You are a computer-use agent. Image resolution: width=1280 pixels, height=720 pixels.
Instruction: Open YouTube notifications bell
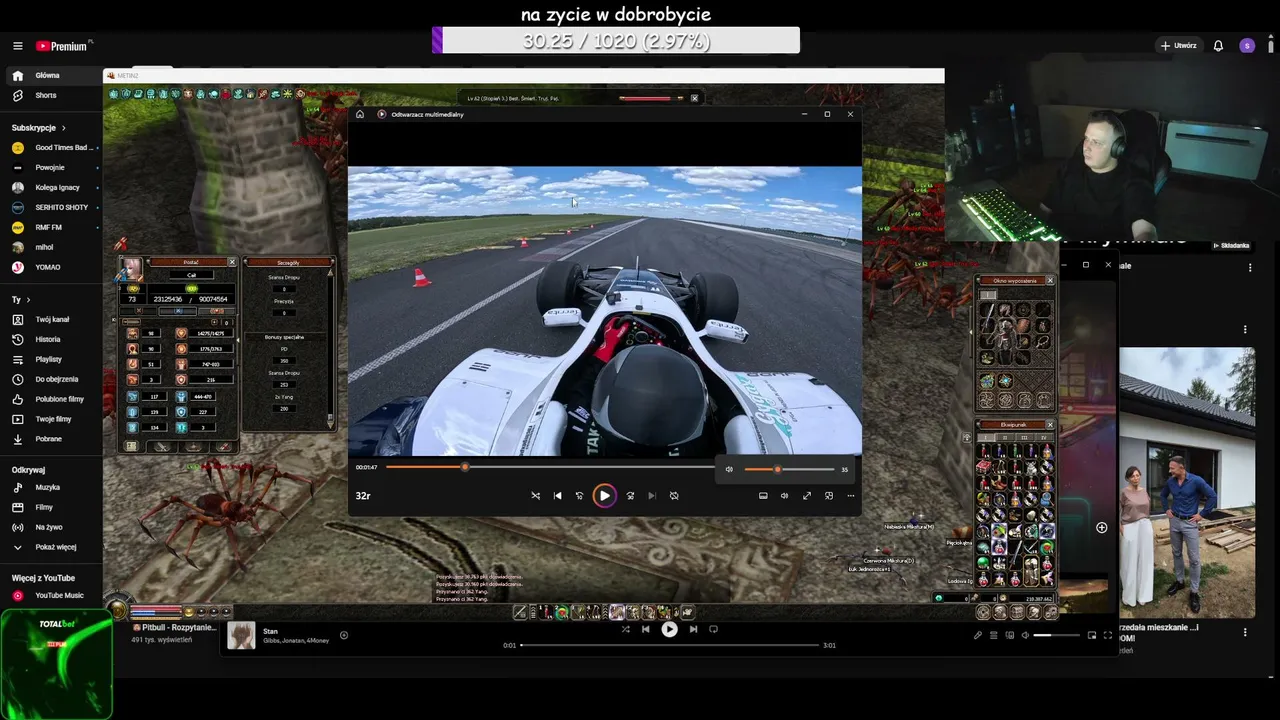[x=1218, y=46]
